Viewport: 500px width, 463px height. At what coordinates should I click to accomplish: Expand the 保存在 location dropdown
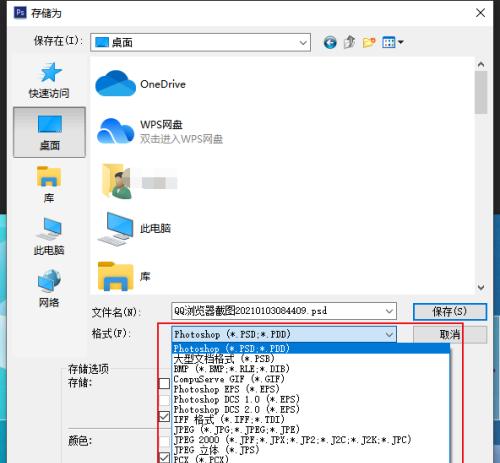click(x=303, y=43)
